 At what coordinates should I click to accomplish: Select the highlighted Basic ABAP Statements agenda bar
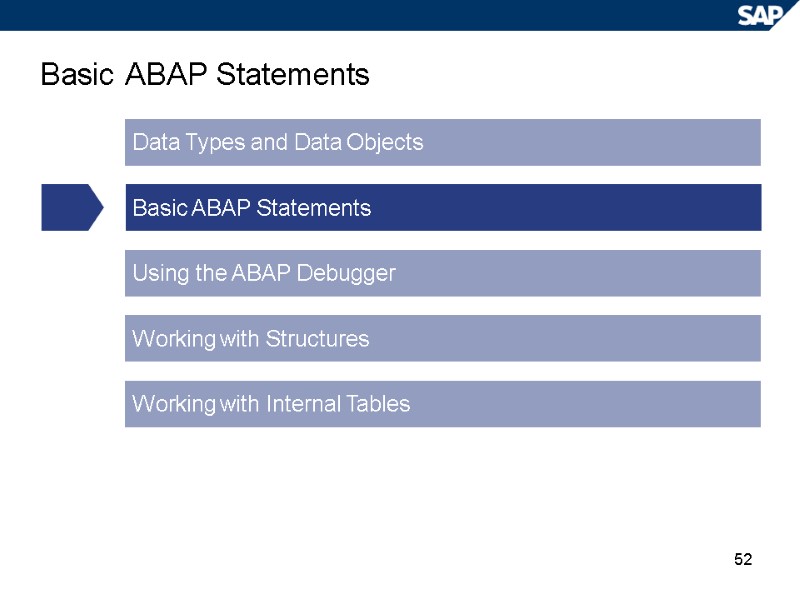pyautogui.click(x=442, y=208)
